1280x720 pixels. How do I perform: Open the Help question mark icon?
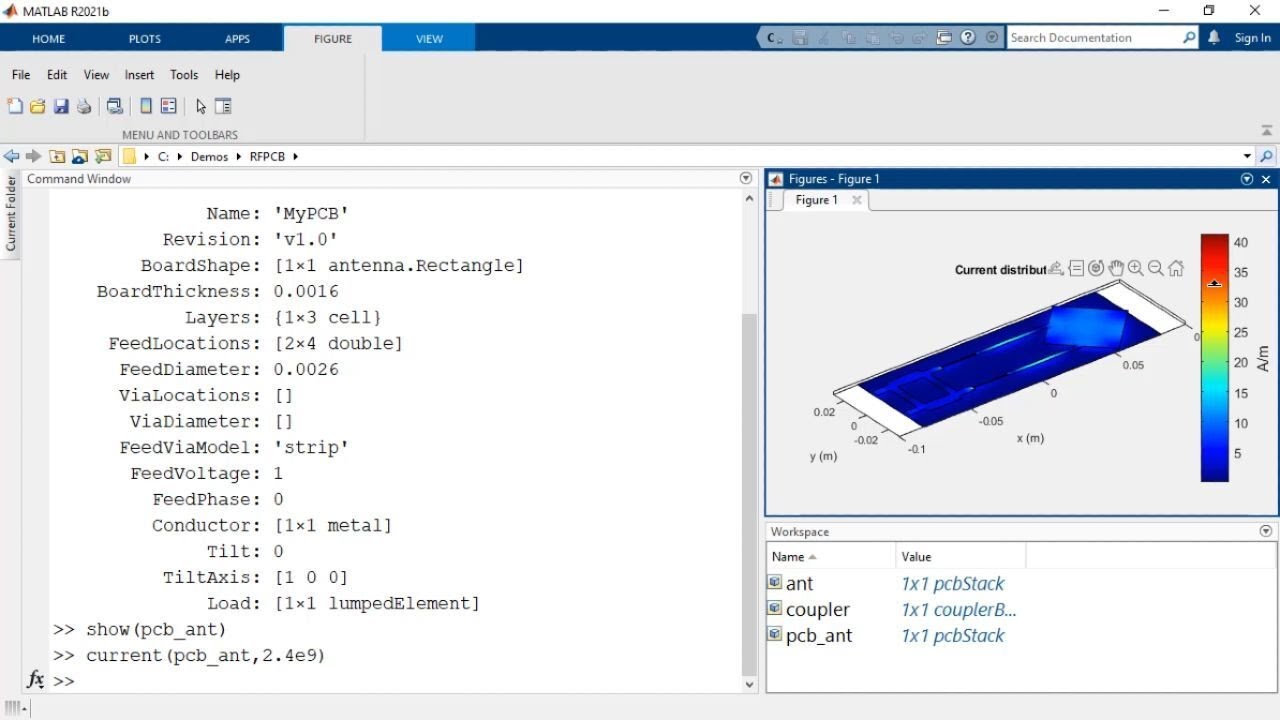pyautogui.click(x=968, y=37)
